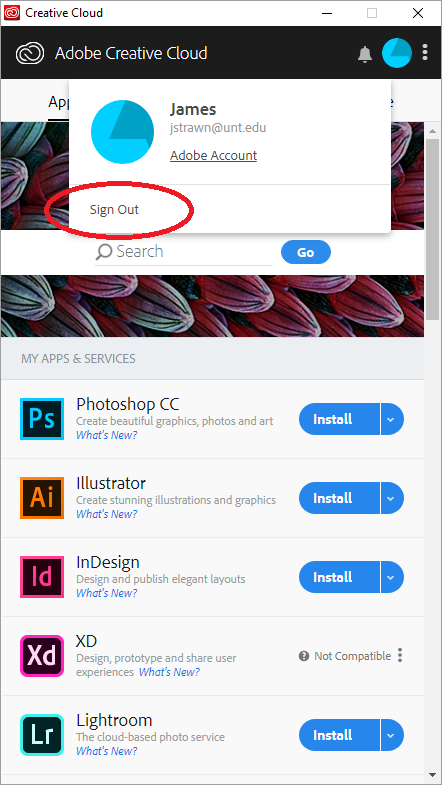
Task: Click the Photoshop CC app icon
Action: click(42, 419)
